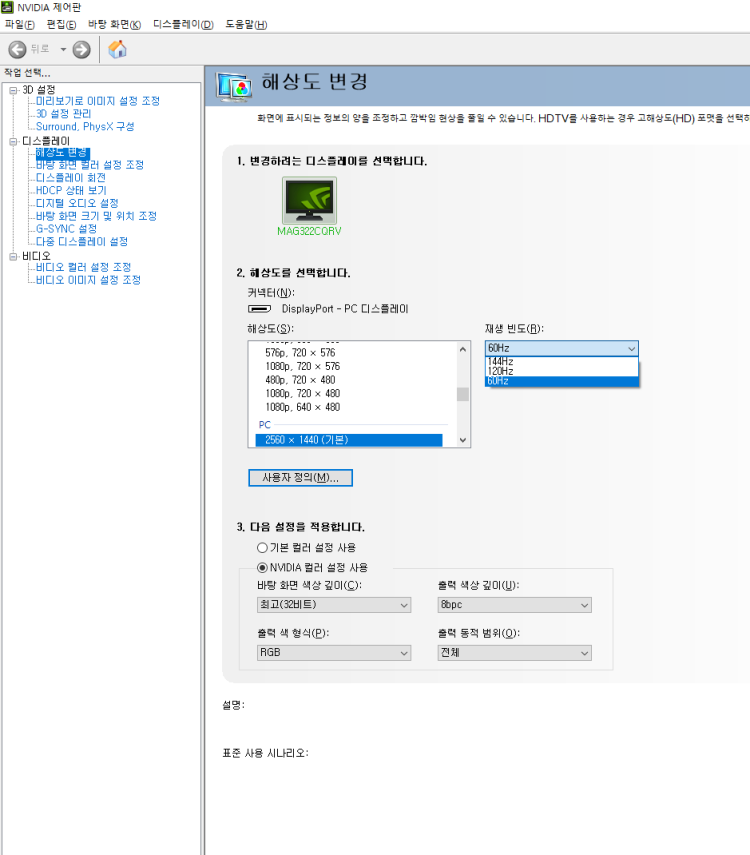Click the 사용자 정의(M)... button
The image size is (750, 855).
301,478
